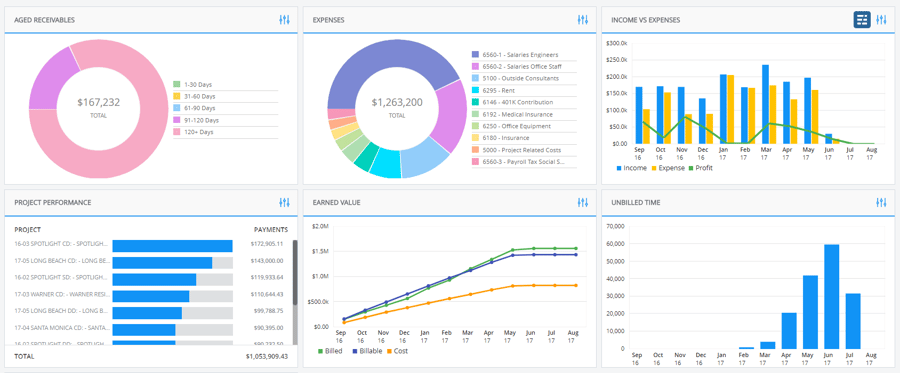The height and width of the screenshot is (373, 900).
Task: Click the Project Performance list scrollbar
Action: coord(295,273)
